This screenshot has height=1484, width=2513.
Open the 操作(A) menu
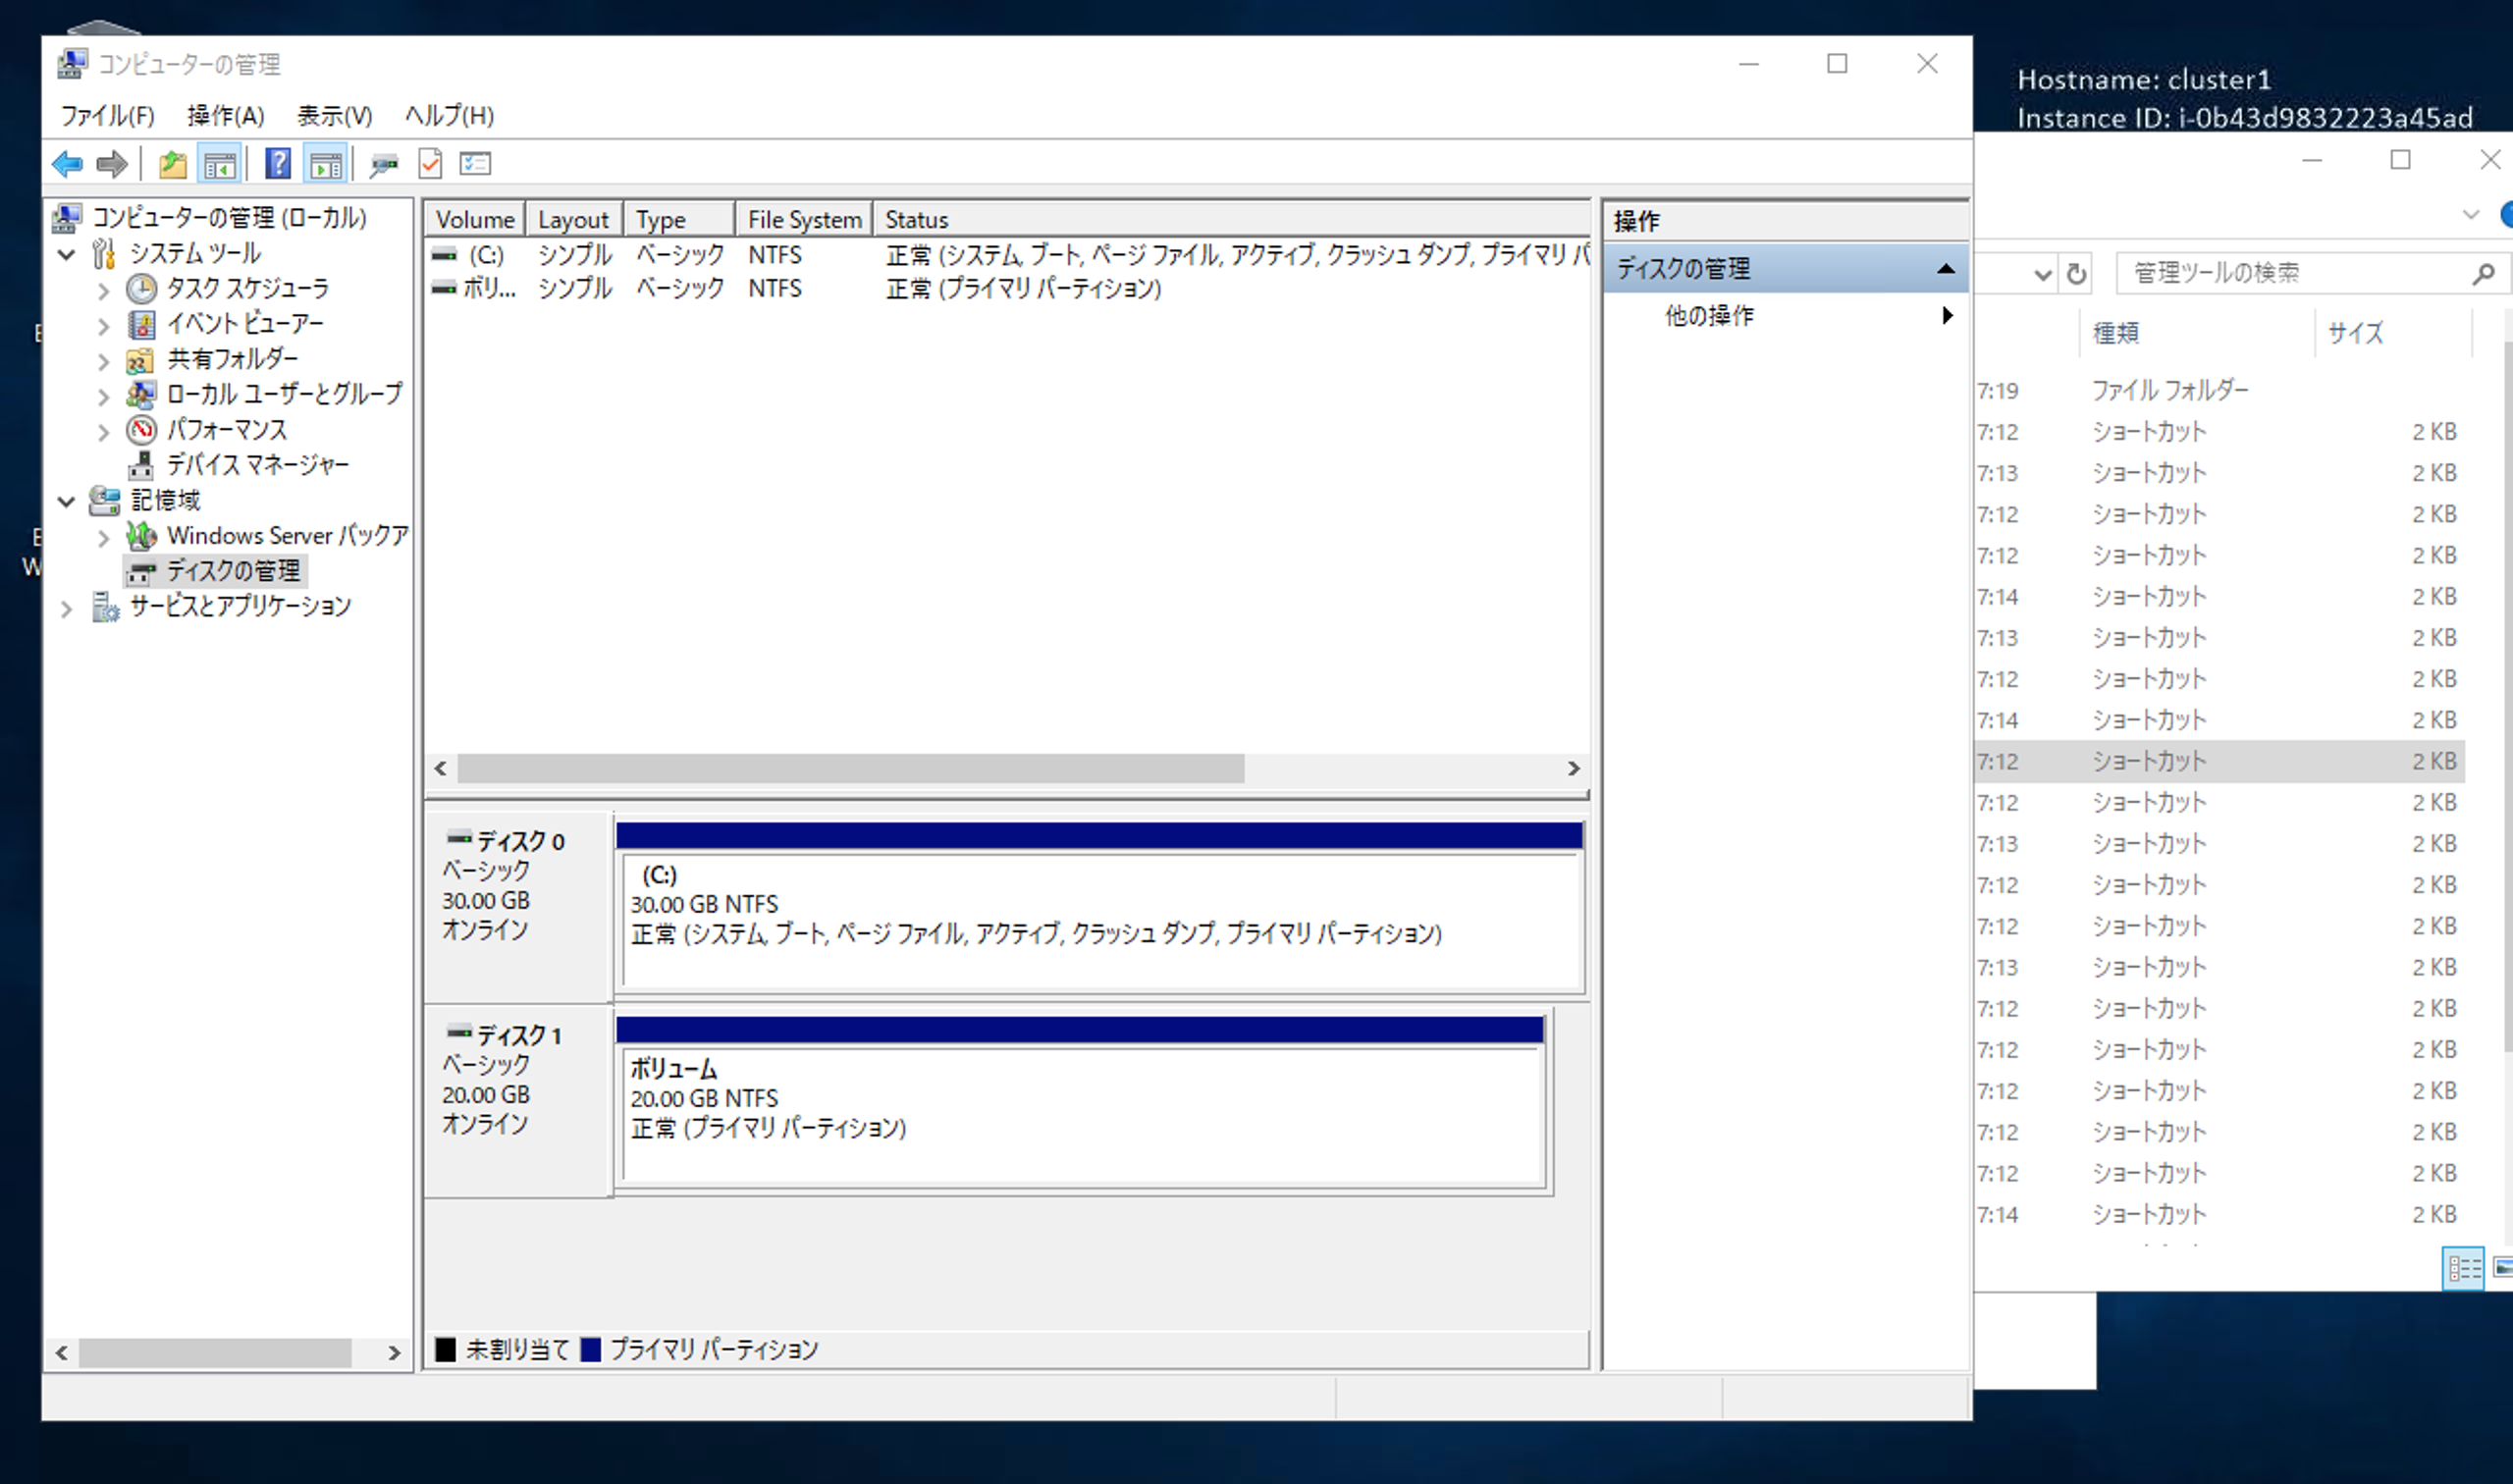225,116
